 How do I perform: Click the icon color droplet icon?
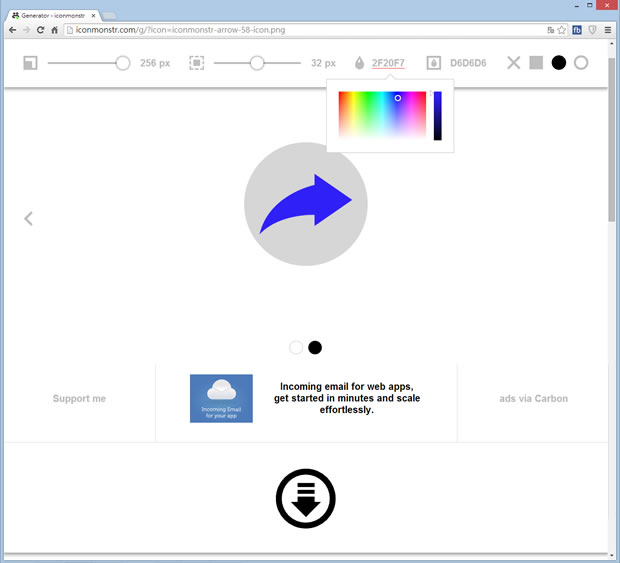[360, 63]
